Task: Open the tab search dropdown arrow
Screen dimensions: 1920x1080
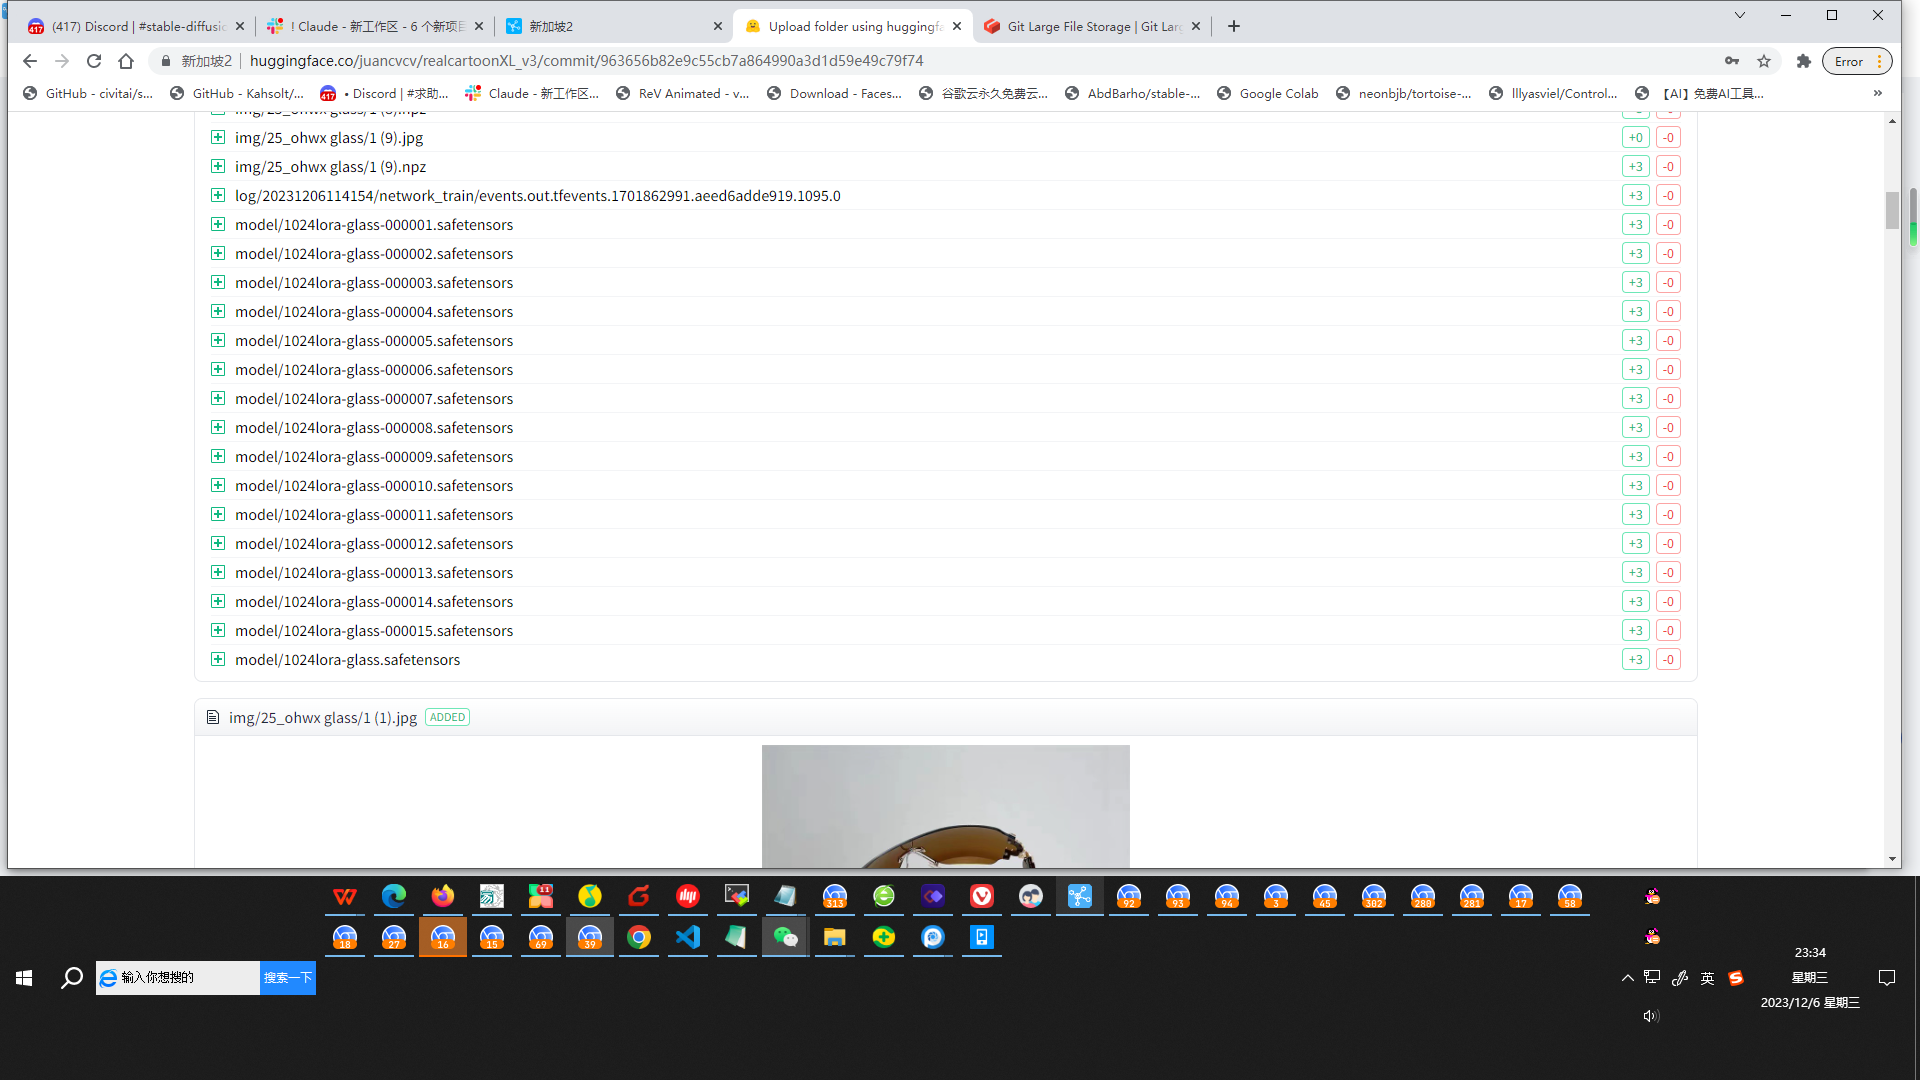Action: point(1739,15)
